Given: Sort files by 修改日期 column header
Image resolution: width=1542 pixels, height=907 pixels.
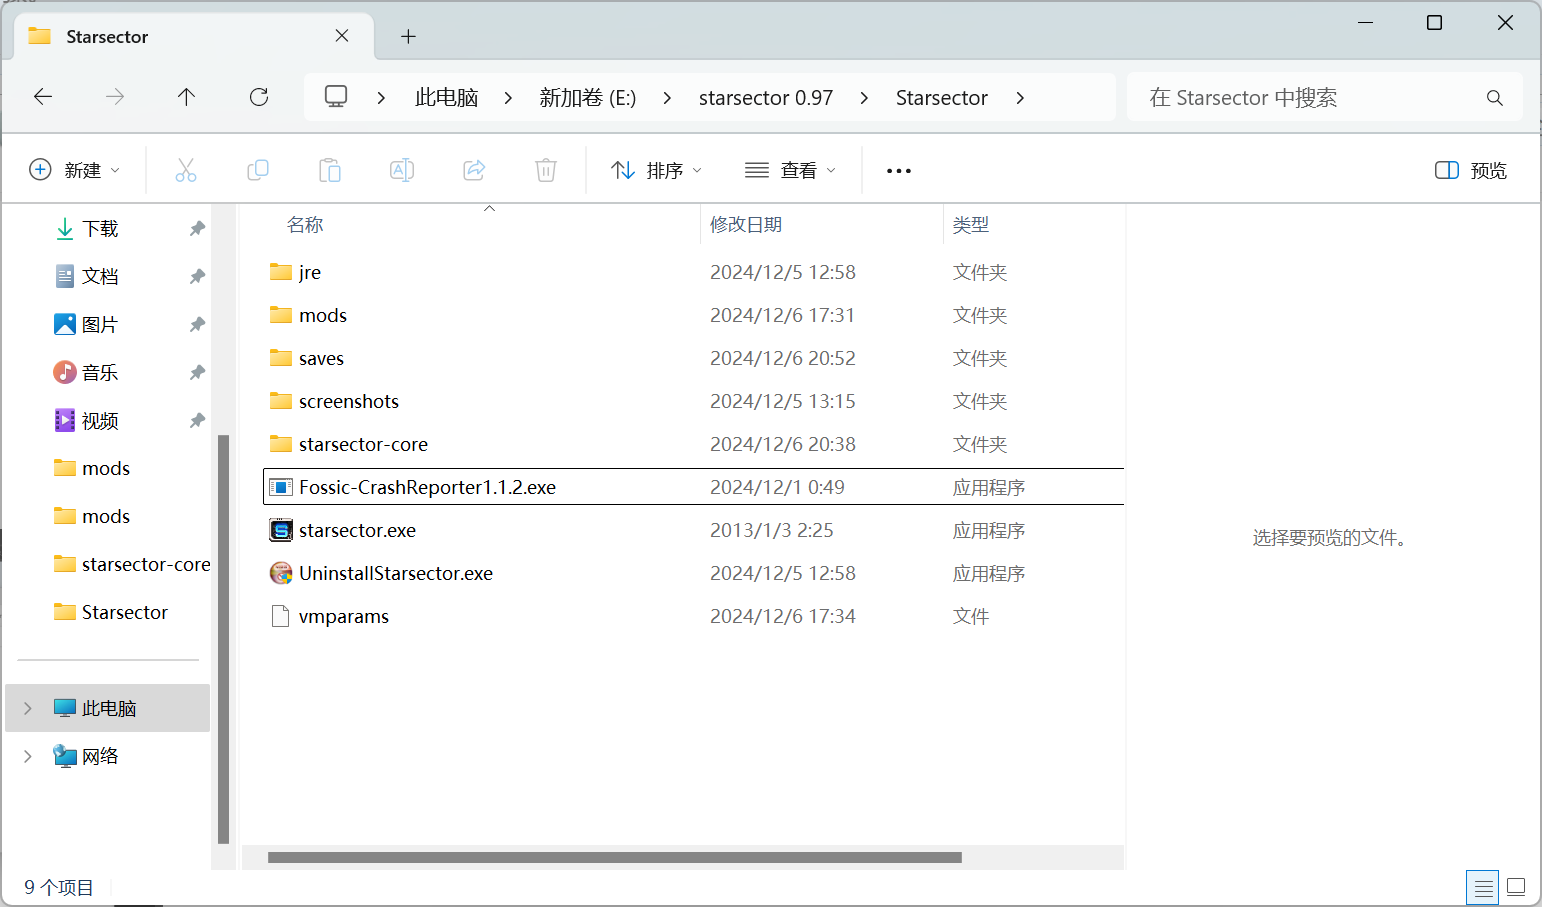Looking at the screenshot, I should click(746, 225).
